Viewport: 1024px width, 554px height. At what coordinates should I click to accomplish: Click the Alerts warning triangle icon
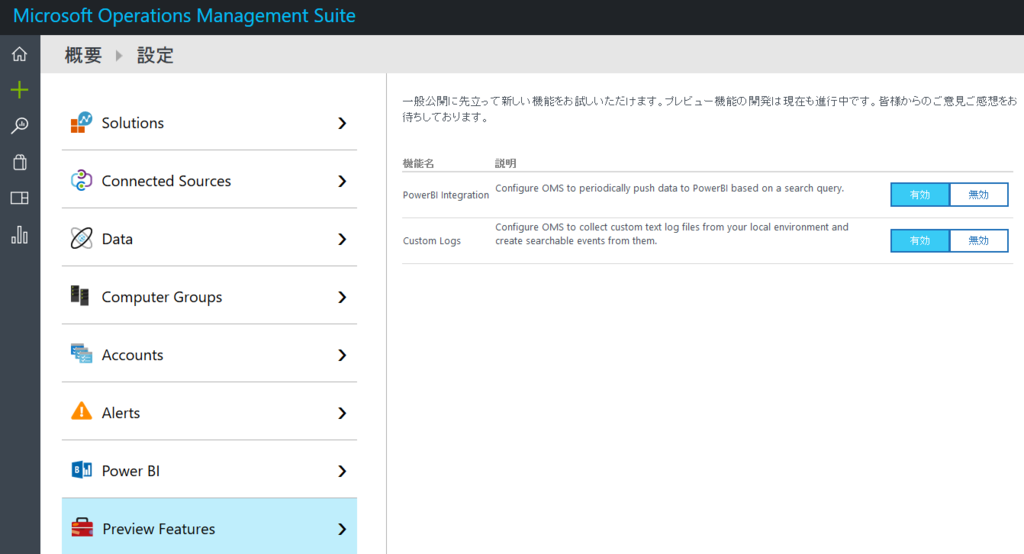[81, 412]
